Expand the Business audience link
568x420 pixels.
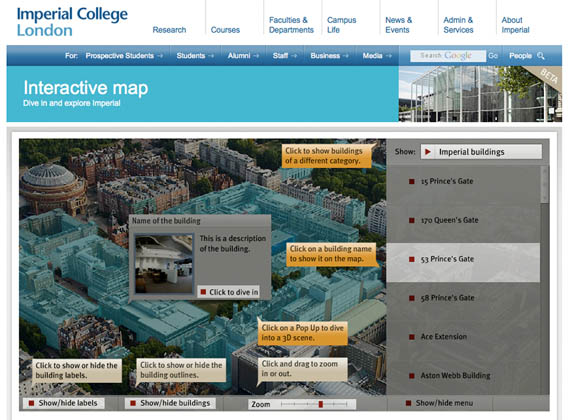pyautogui.click(x=329, y=56)
